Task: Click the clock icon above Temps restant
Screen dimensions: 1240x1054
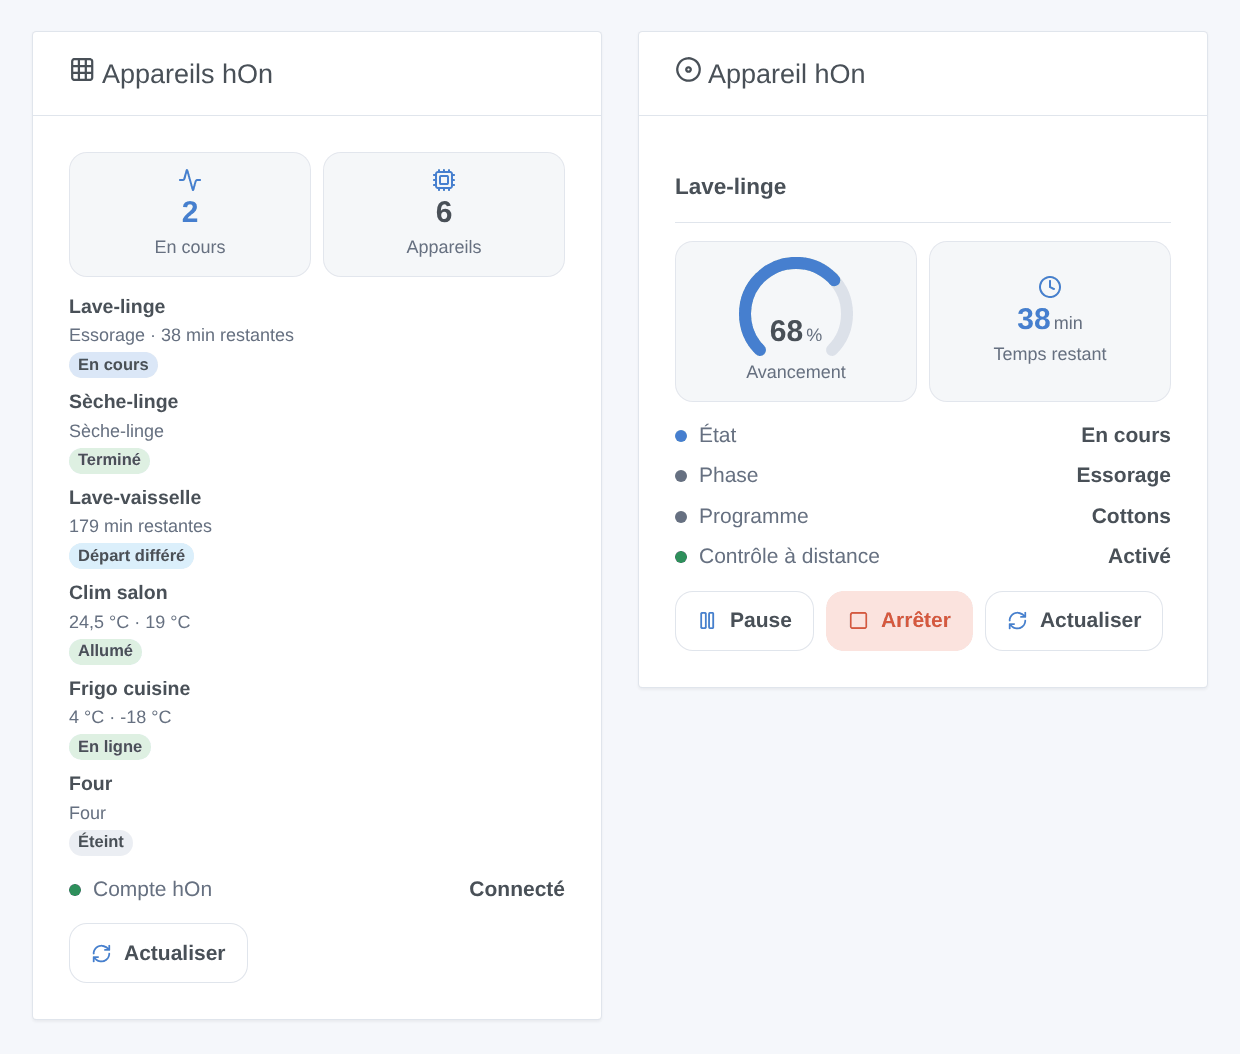Action: pyautogui.click(x=1050, y=287)
